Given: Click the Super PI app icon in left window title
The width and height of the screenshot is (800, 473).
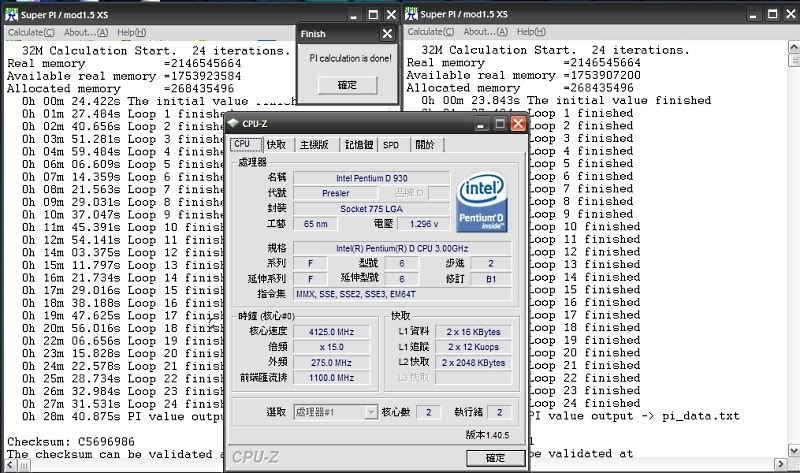Looking at the screenshot, I should (11, 14).
